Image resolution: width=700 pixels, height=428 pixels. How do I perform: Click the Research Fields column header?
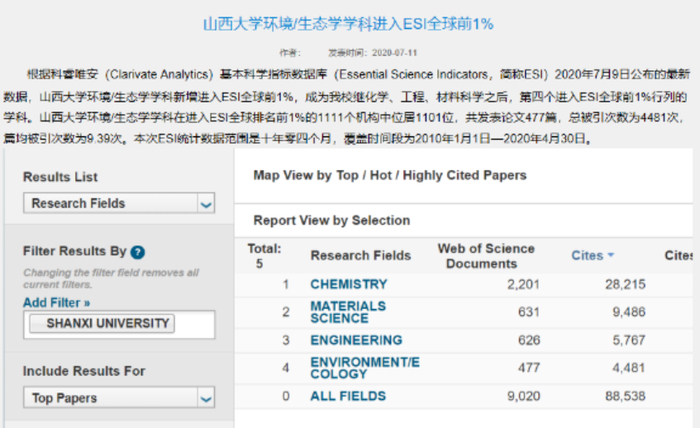click(360, 256)
